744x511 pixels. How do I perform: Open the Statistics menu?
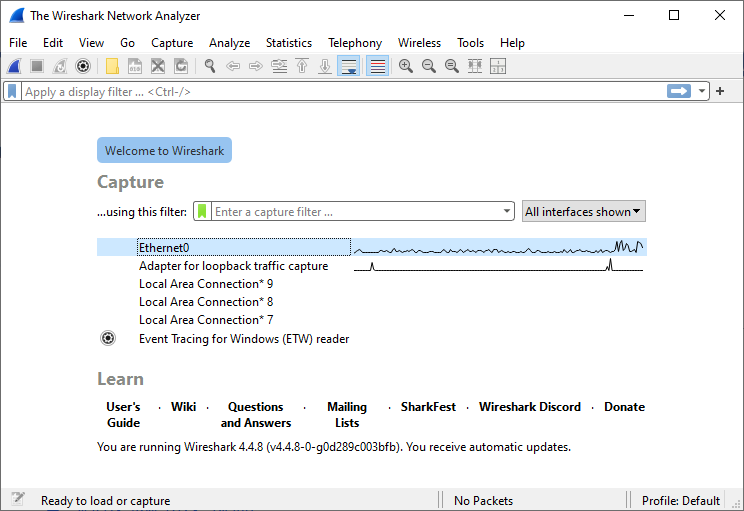[289, 43]
